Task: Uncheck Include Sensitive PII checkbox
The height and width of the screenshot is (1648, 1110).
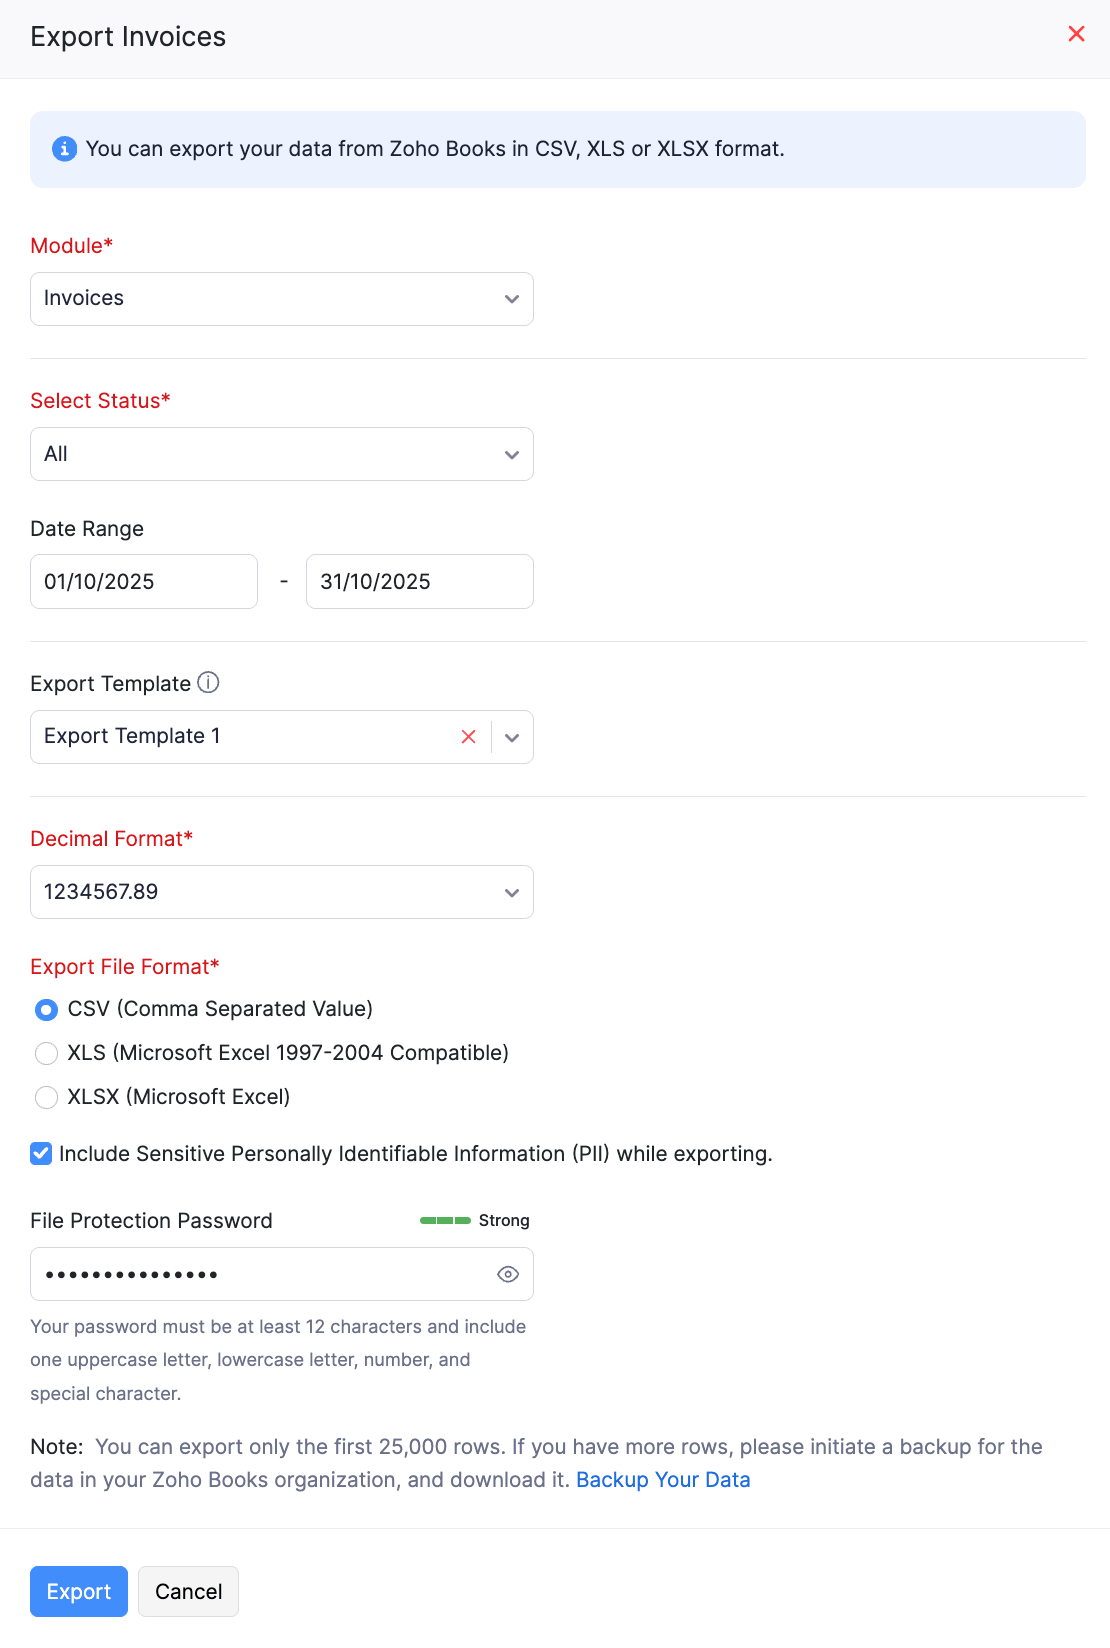Action: pos(41,1154)
